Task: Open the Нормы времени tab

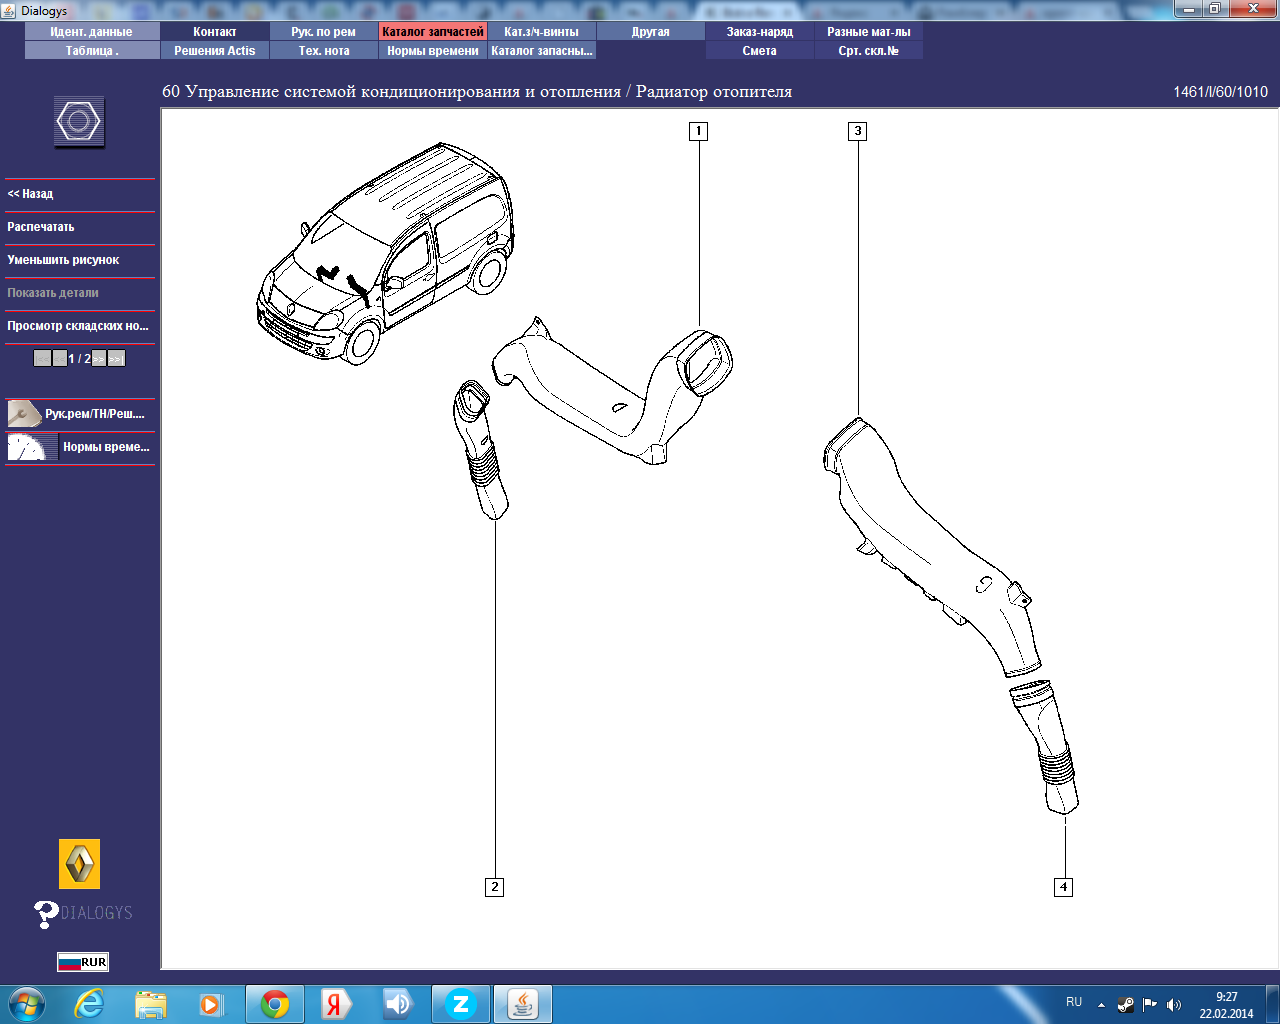Action: coord(433,51)
